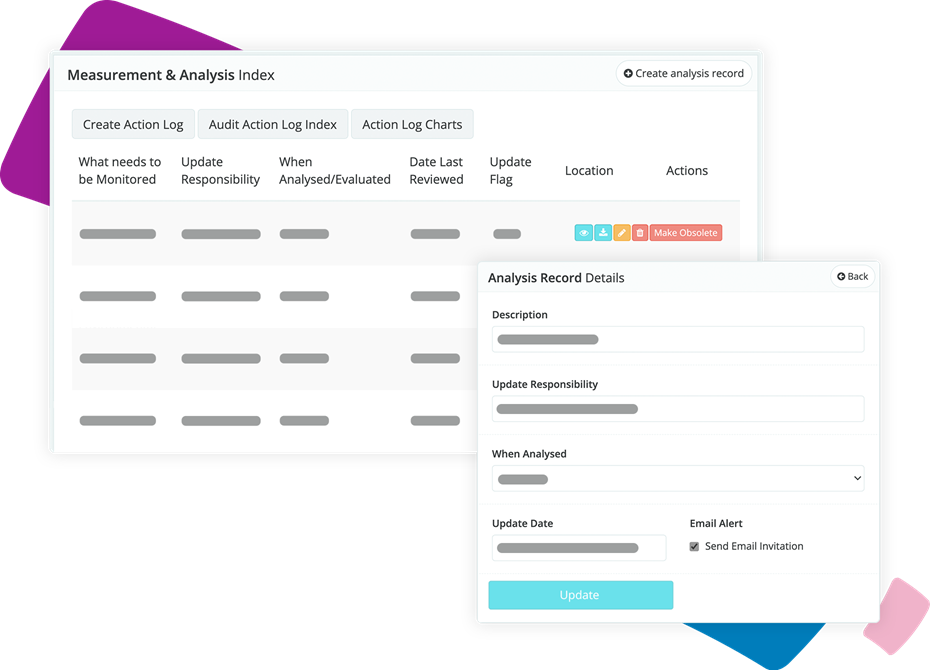Click the 'Update Flag' column header
The width and height of the screenshot is (930, 670).
coord(511,171)
